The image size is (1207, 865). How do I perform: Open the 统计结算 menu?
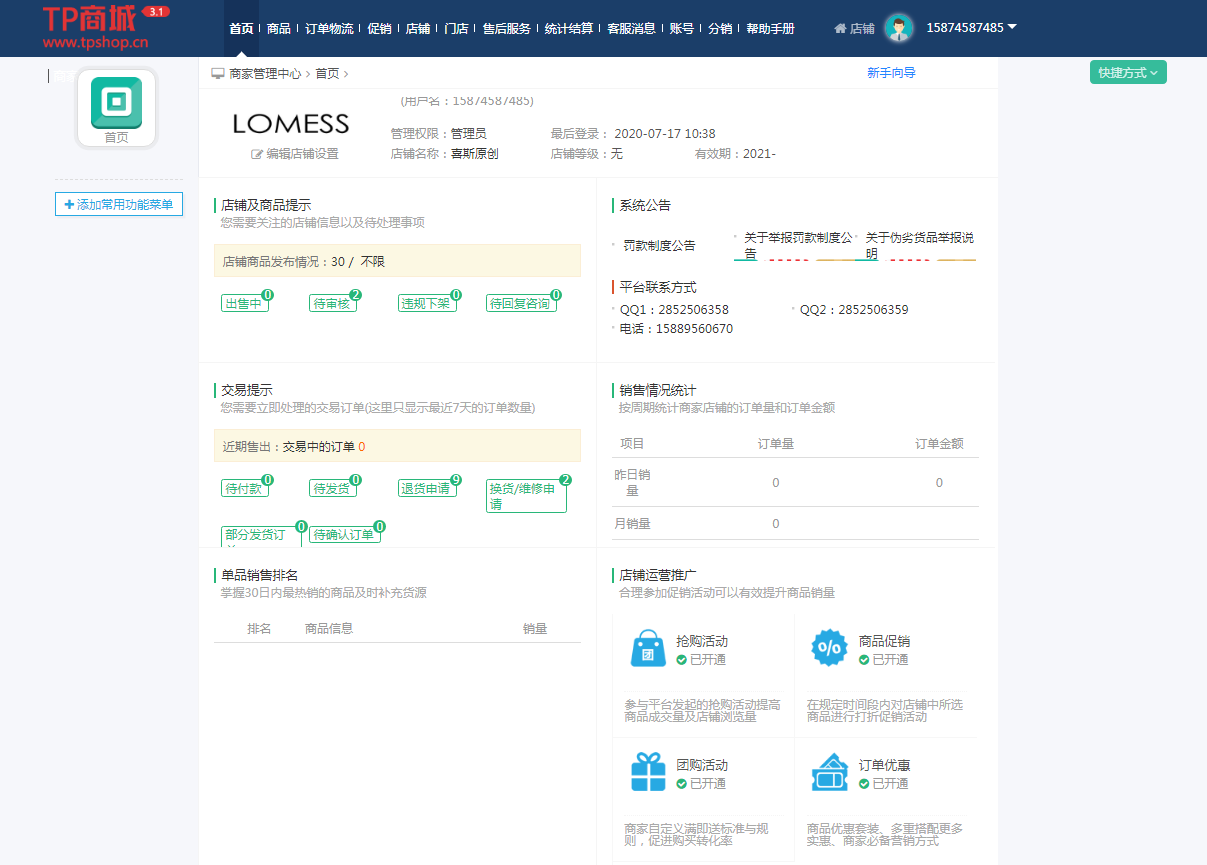(x=569, y=29)
